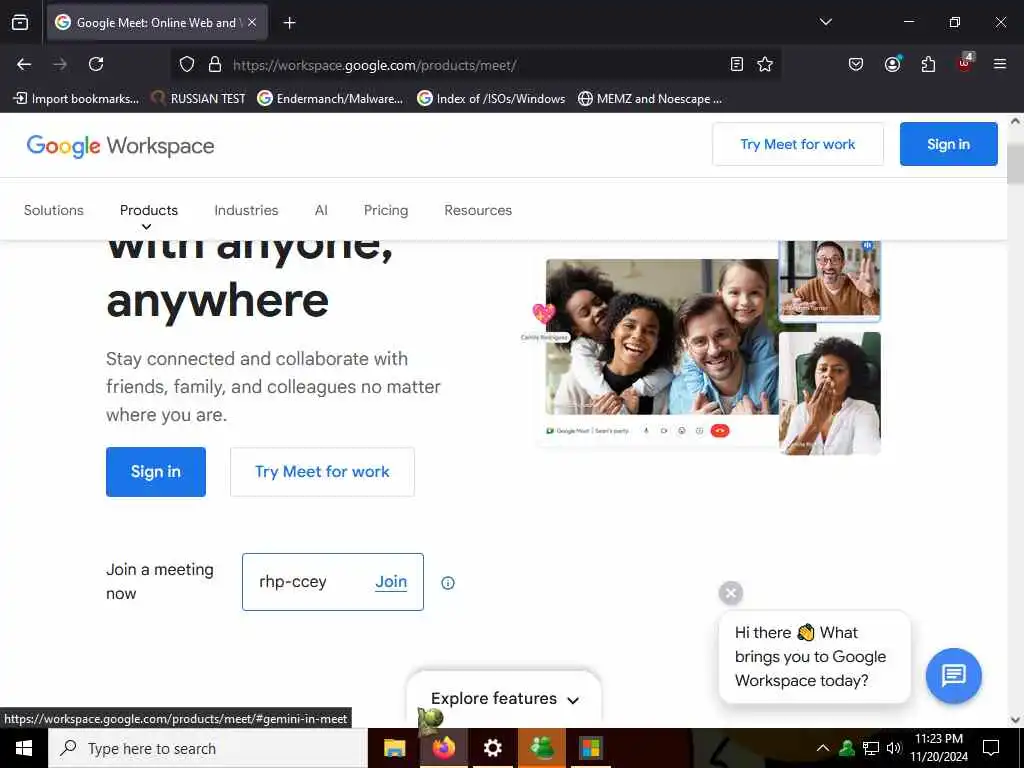Click Try Meet for work button below the headline
Image resolution: width=1024 pixels, height=768 pixels.
pyautogui.click(x=322, y=472)
